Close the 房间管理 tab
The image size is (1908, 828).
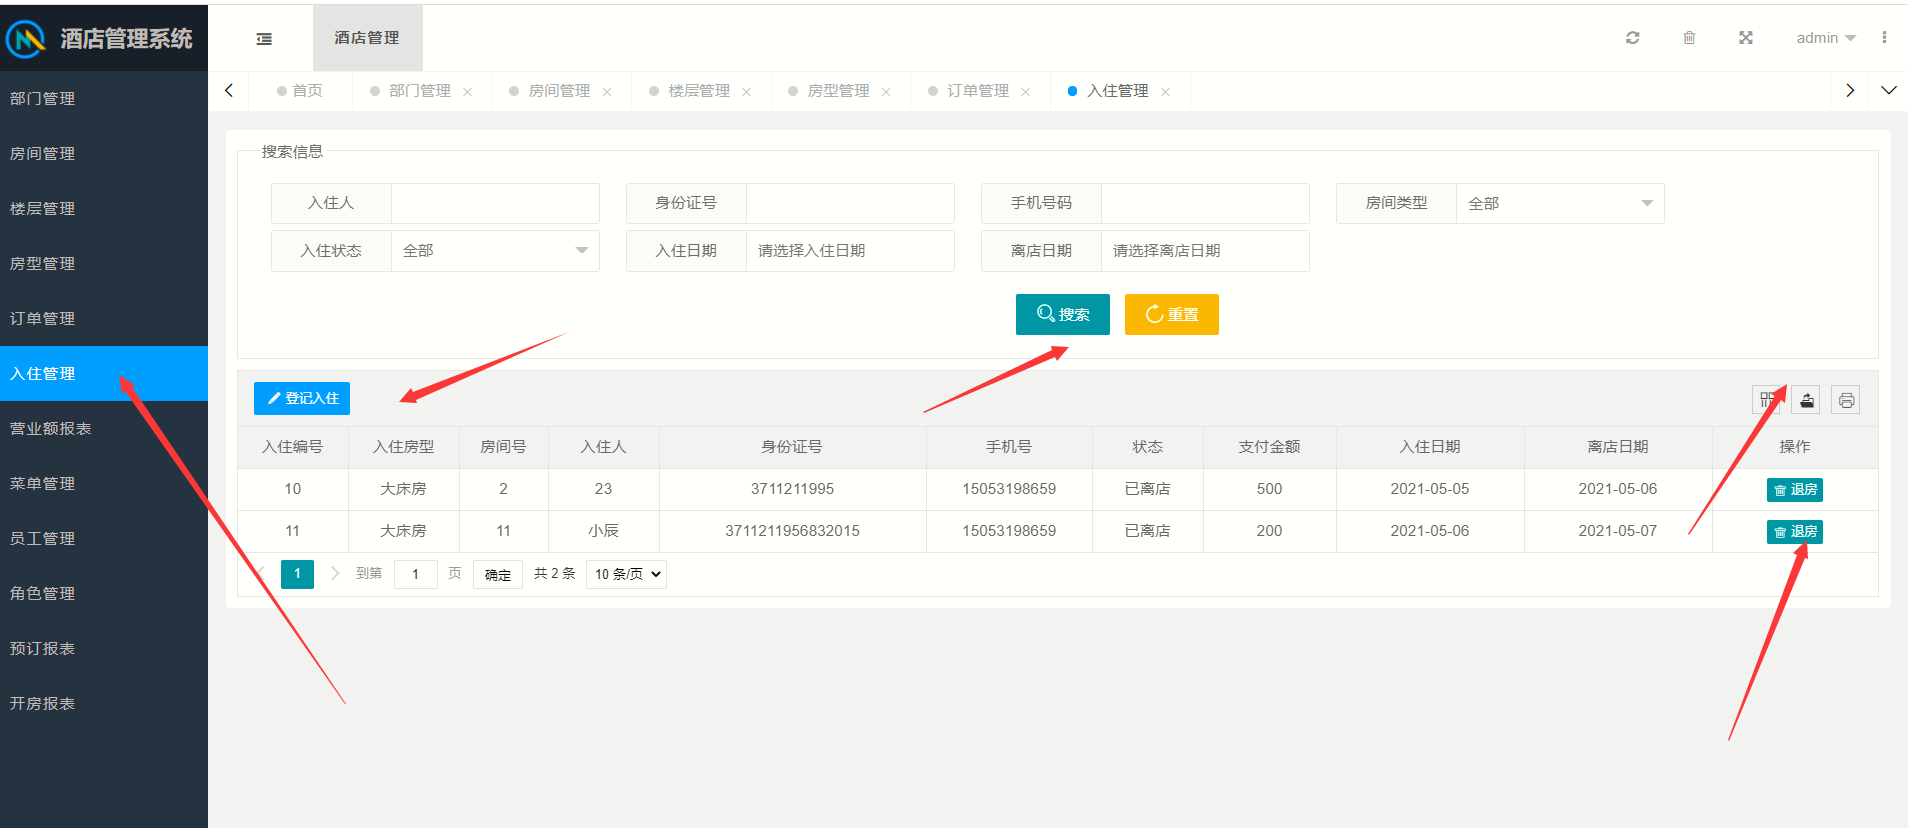tap(607, 92)
